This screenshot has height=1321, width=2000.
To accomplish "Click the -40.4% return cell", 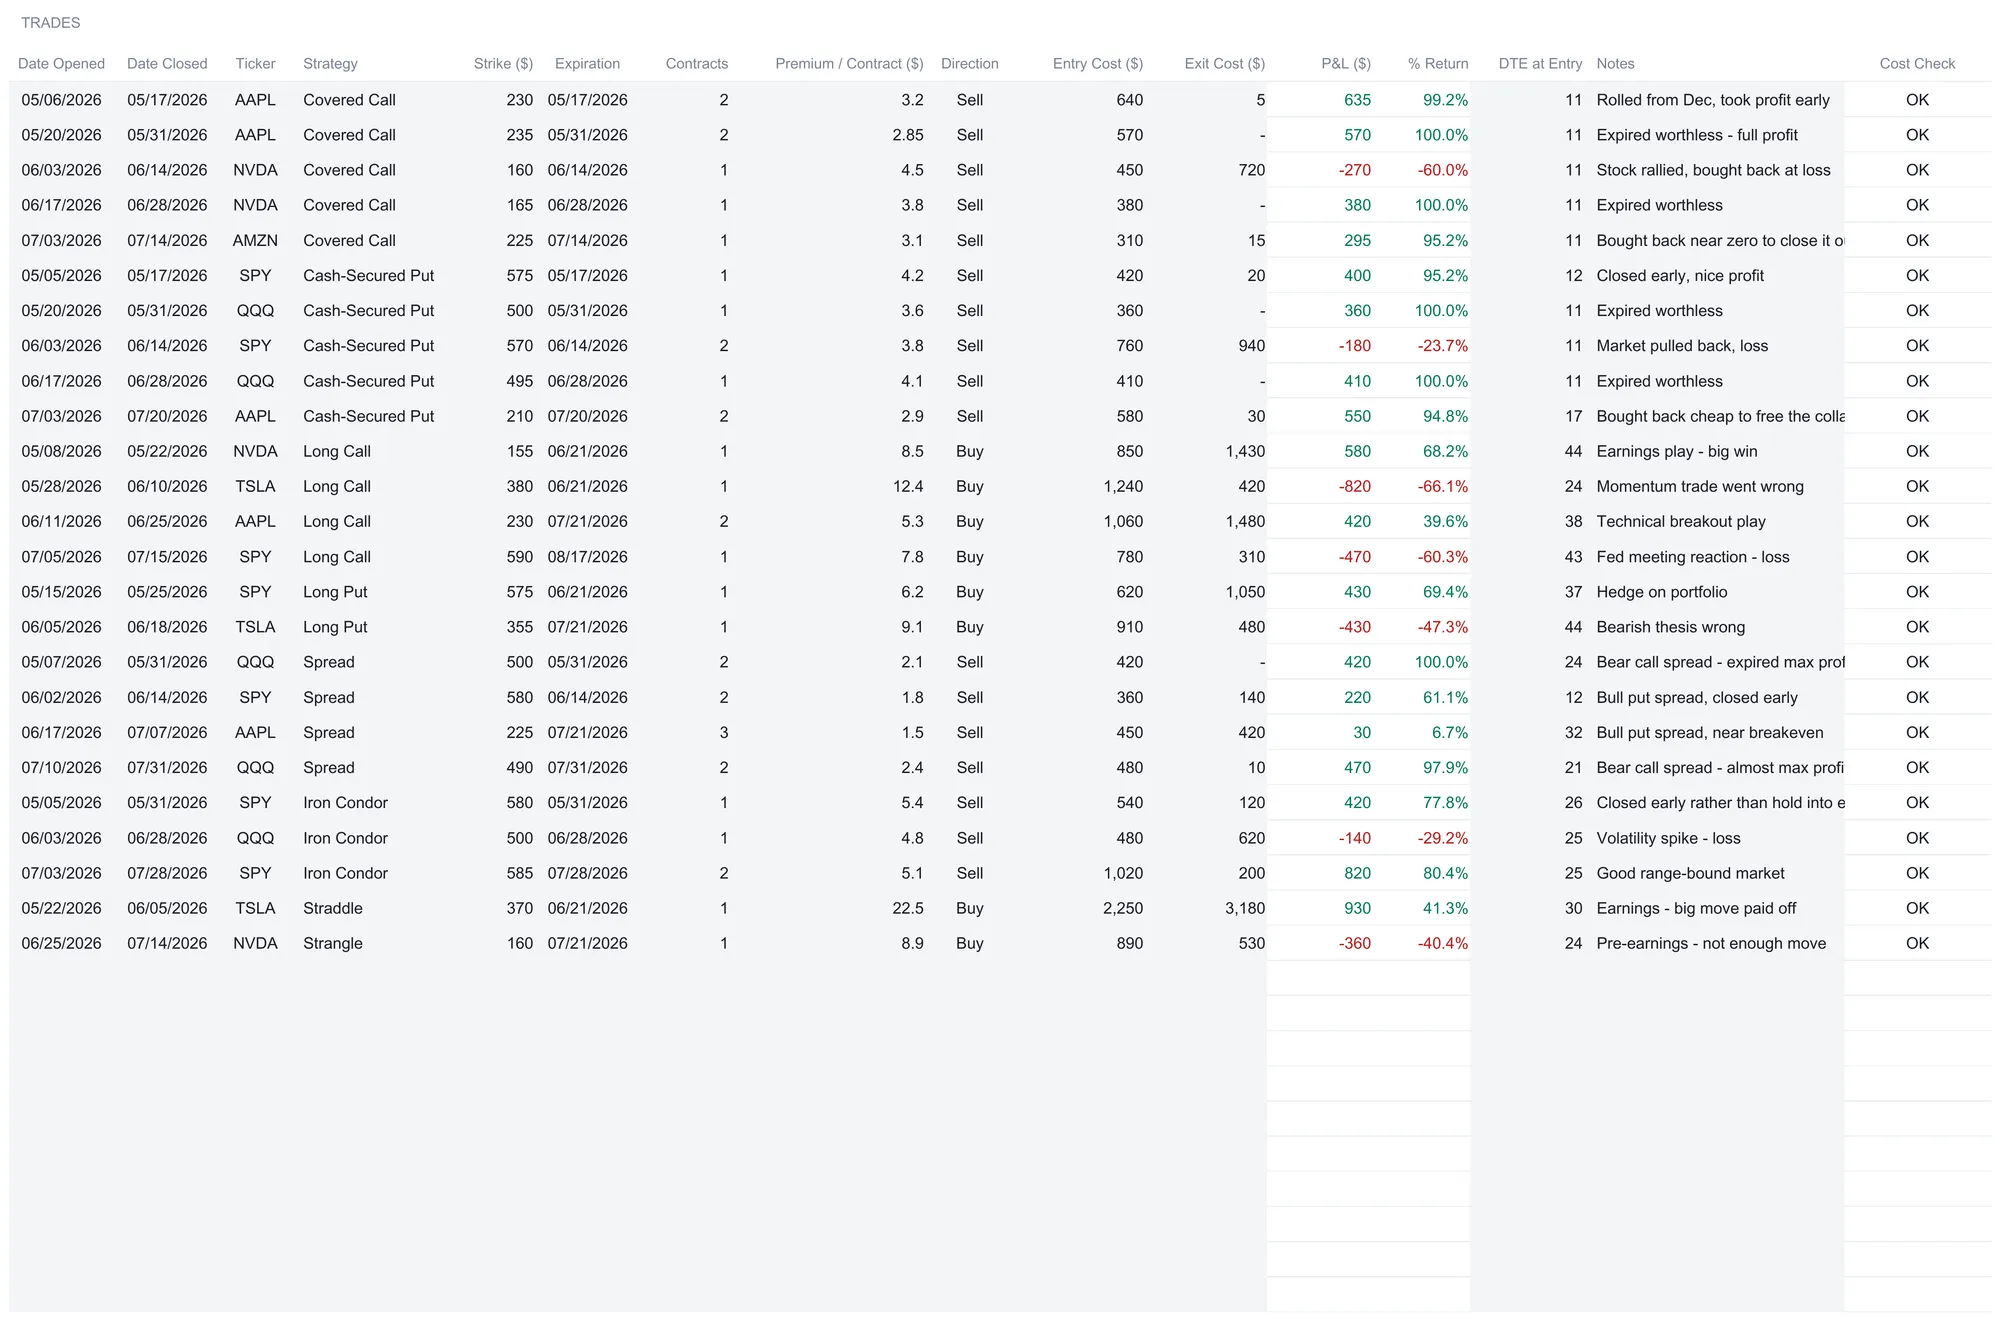I will click(1442, 943).
